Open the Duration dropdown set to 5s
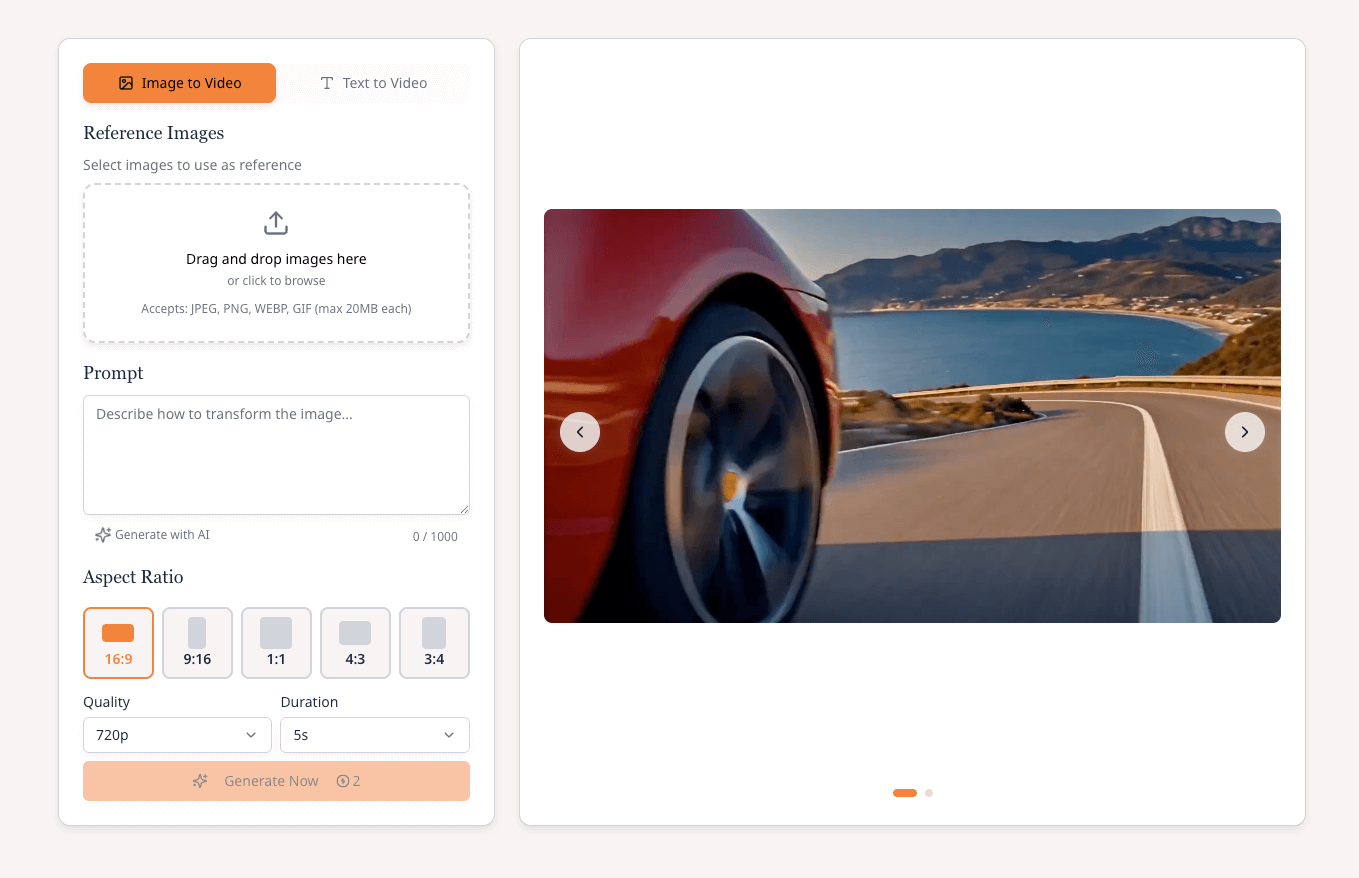Screen dimensions: 1359x878 coord(374,735)
